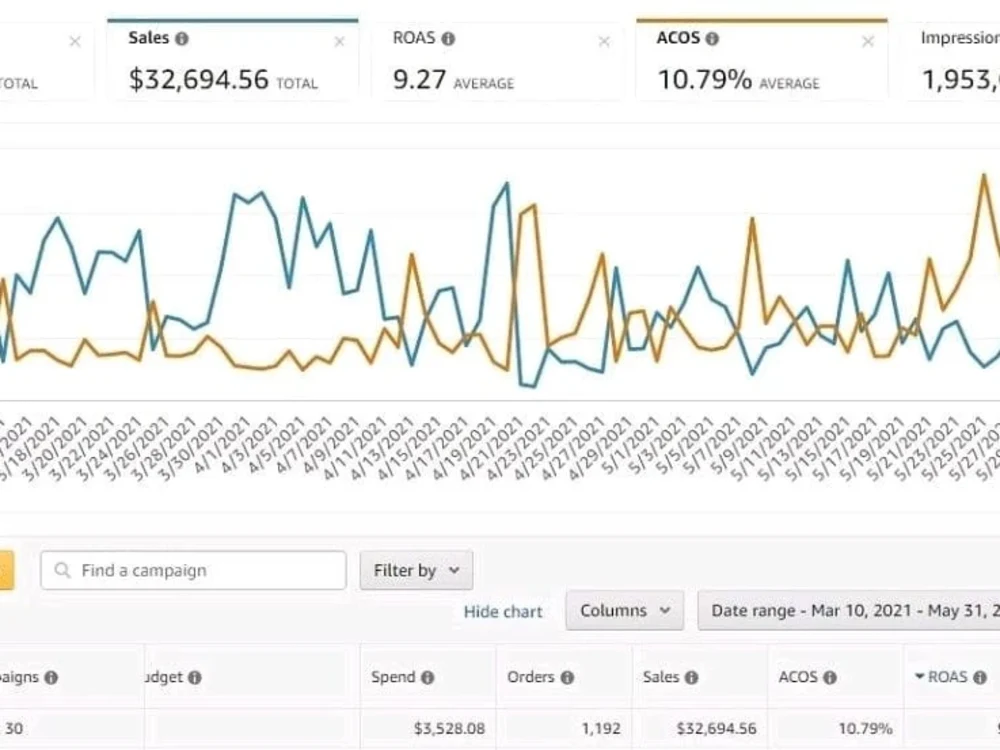Click info icon beside Sales column header

pos(691,677)
